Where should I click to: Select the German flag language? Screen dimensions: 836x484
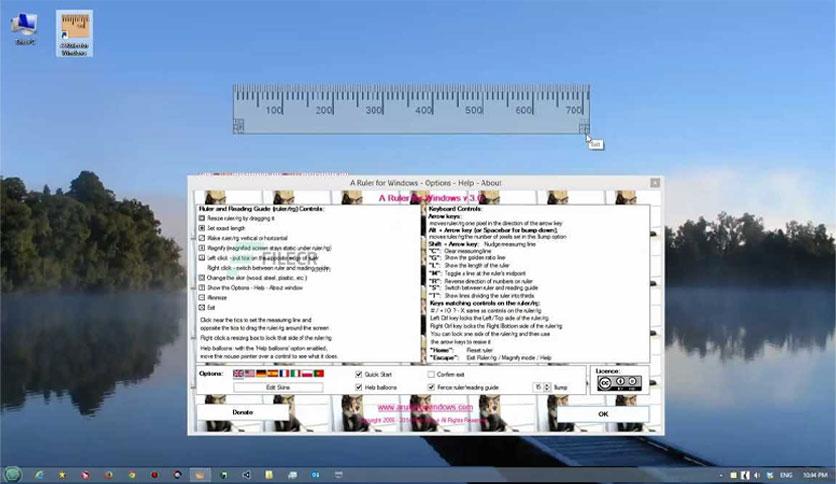(x=261, y=374)
